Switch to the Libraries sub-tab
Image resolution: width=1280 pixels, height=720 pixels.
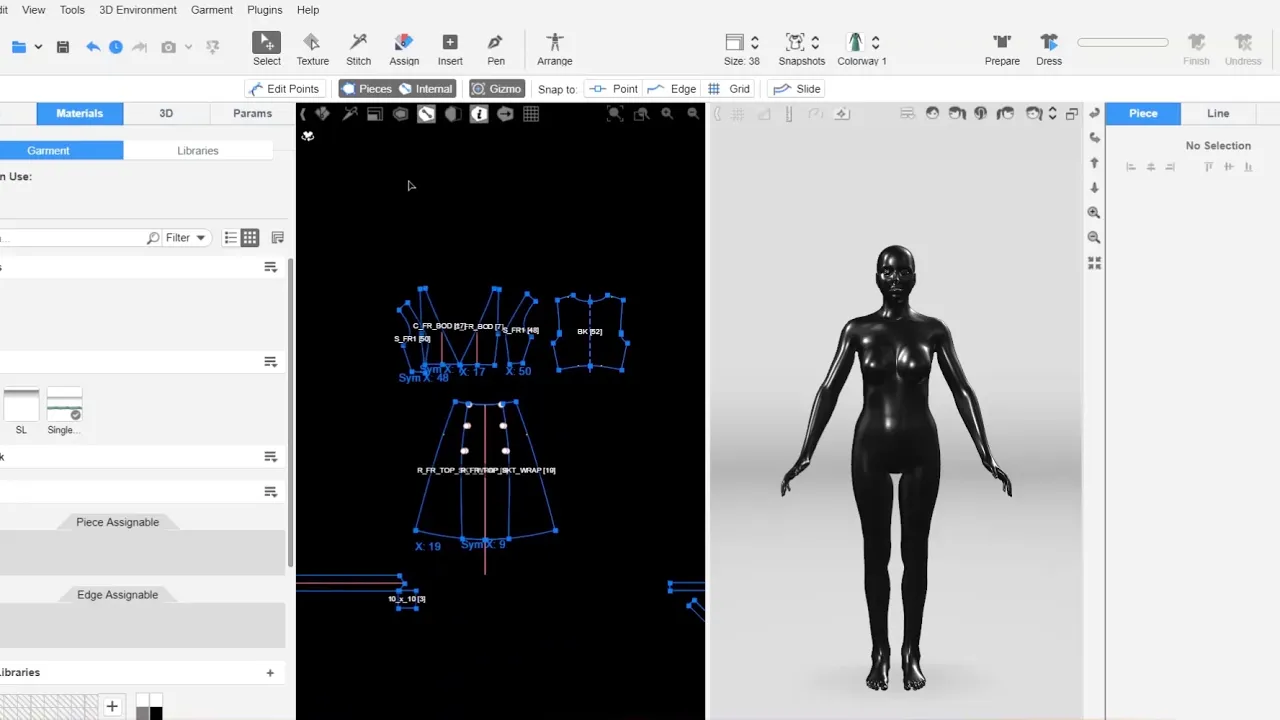pyautogui.click(x=197, y=150)
